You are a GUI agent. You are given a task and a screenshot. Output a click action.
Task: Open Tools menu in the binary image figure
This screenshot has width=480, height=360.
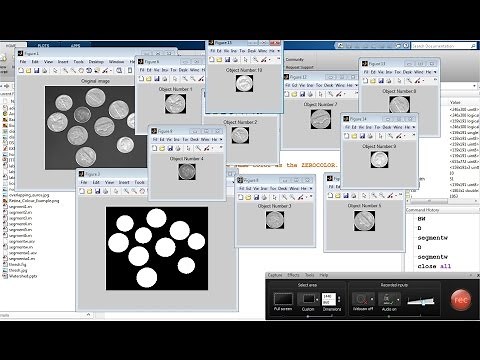point(139,182)
